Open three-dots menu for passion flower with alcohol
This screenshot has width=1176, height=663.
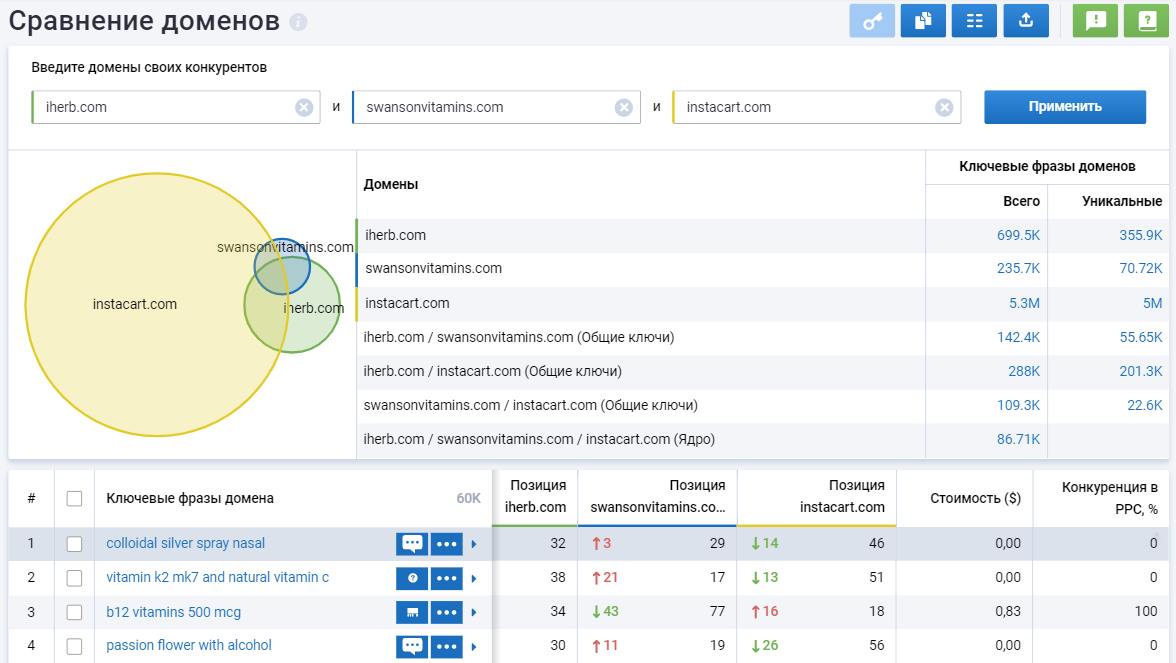point(446,646)
